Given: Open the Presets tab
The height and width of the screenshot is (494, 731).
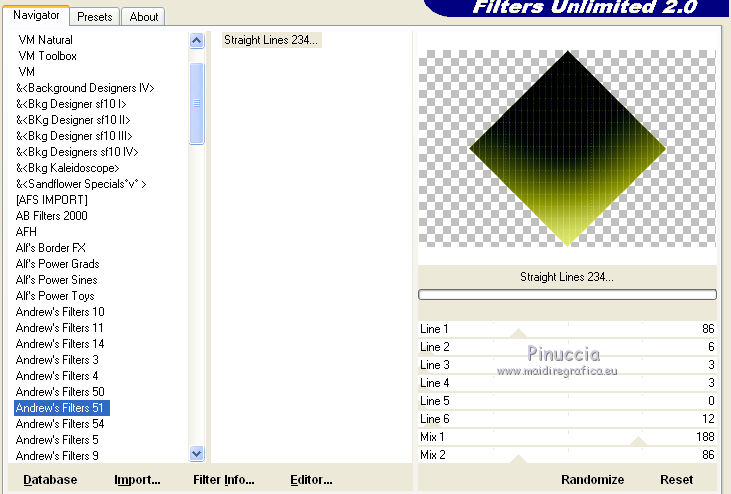Looking at the screenshot, I should point(95,17).
